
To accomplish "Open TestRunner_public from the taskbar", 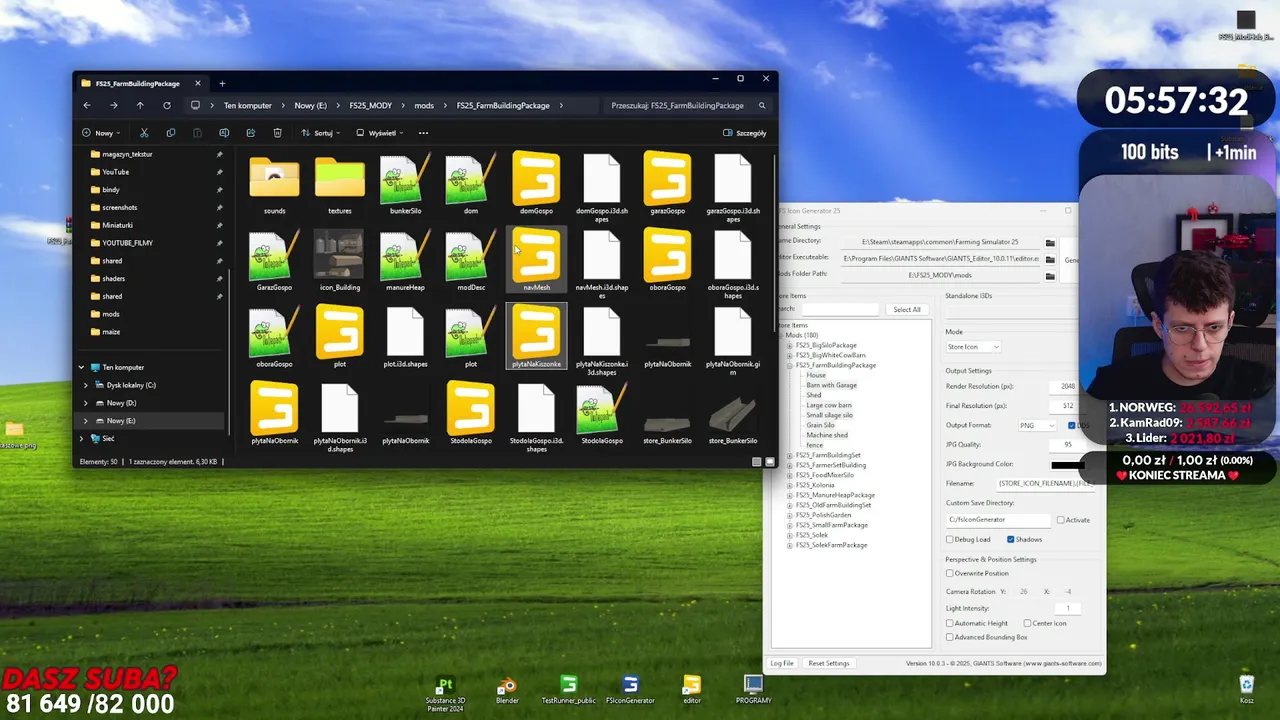I will click(x=568, y=689).
